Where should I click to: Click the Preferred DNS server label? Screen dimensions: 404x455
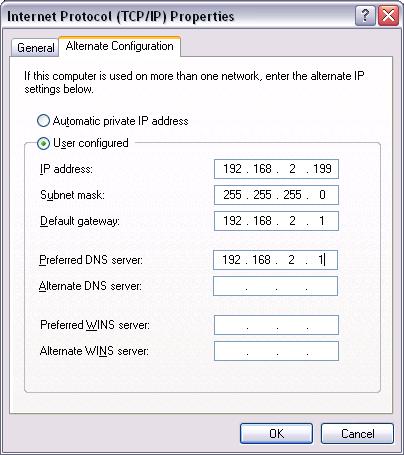(91, 260)
